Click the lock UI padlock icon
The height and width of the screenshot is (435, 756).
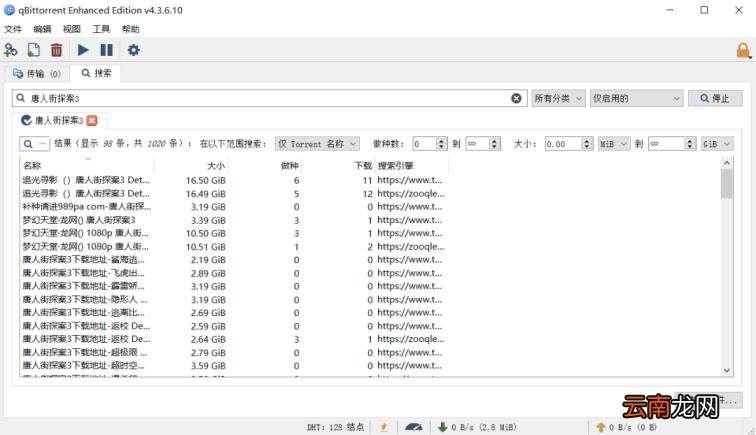click(743, 51)
